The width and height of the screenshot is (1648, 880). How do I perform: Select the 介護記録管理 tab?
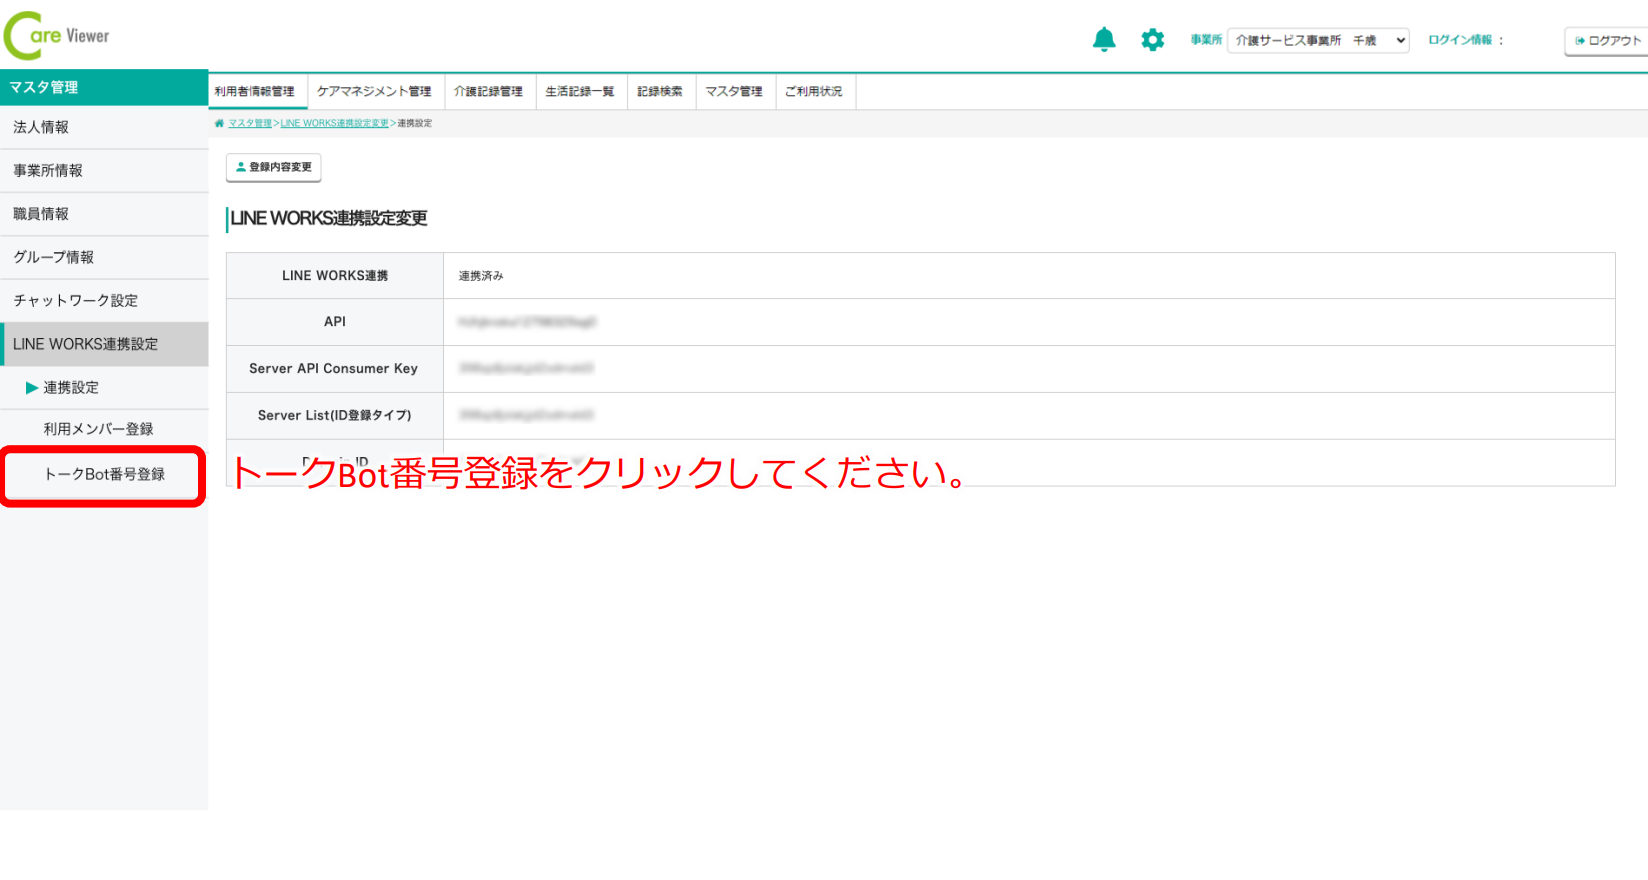point(488,91)
